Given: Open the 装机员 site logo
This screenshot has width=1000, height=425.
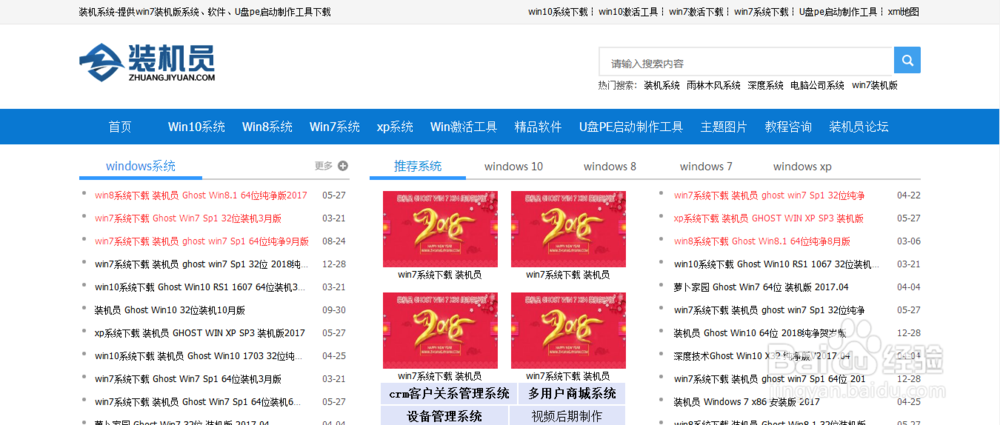Looking at the screenshot, I should (147, 63).
